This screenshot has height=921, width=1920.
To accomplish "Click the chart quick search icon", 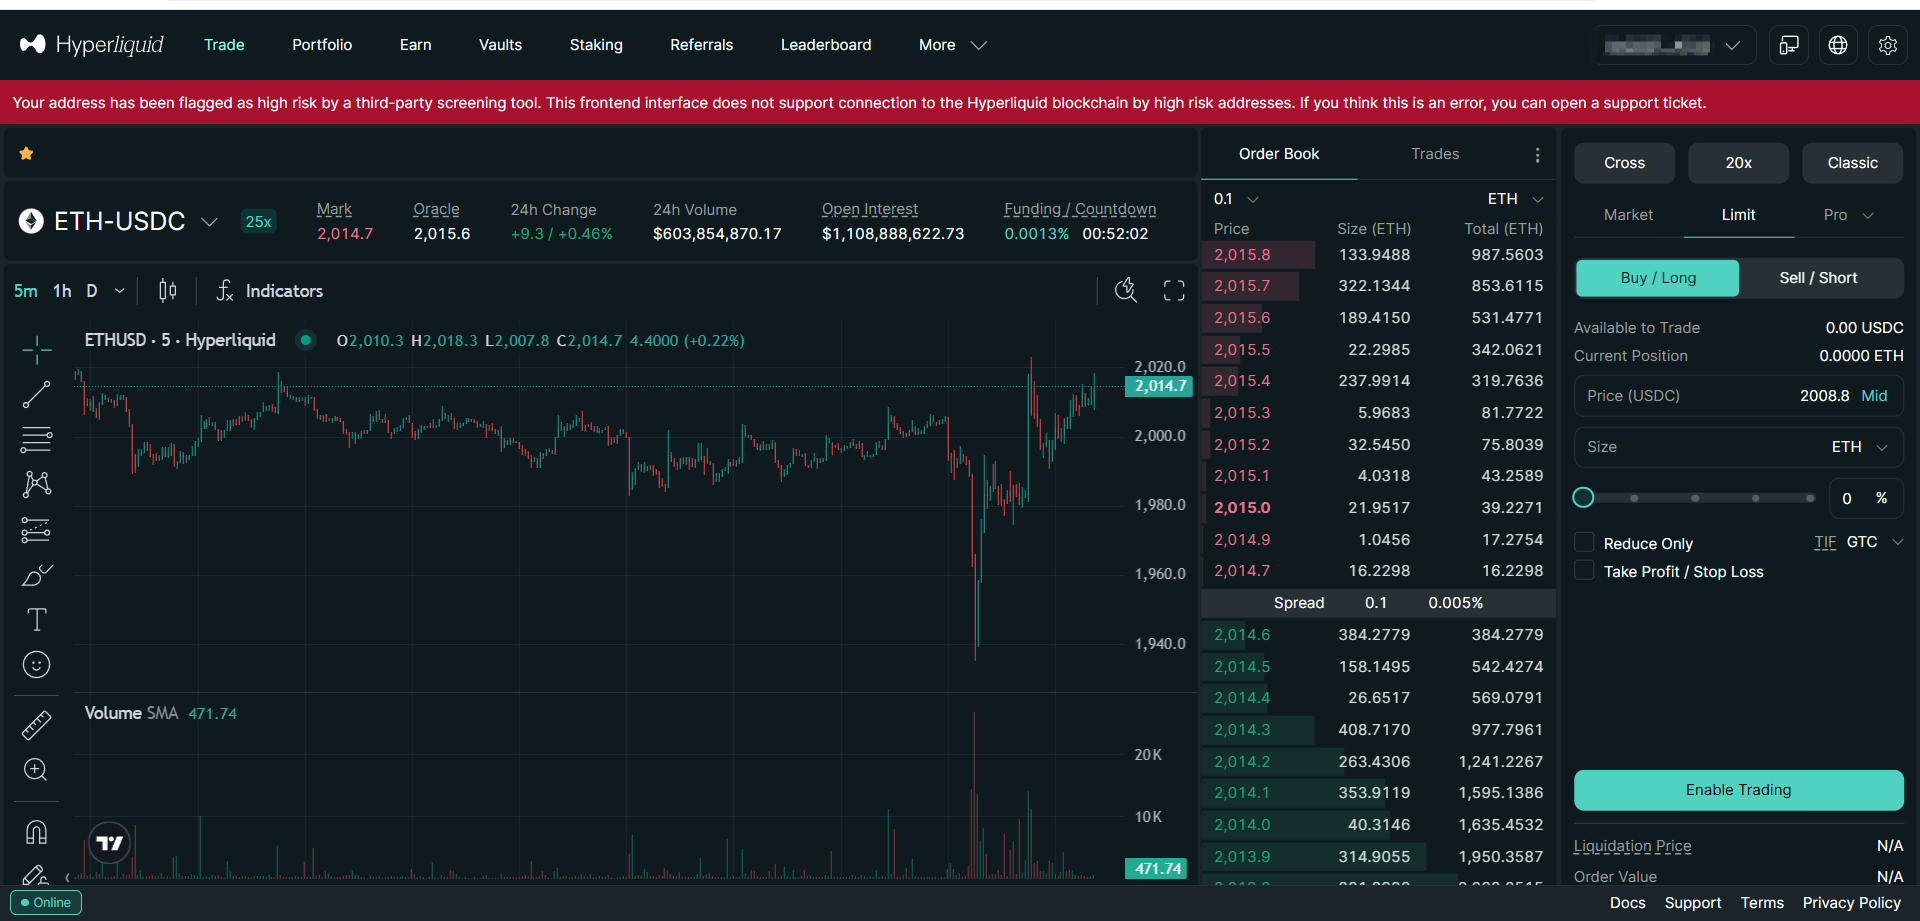I will [1126, 291].
